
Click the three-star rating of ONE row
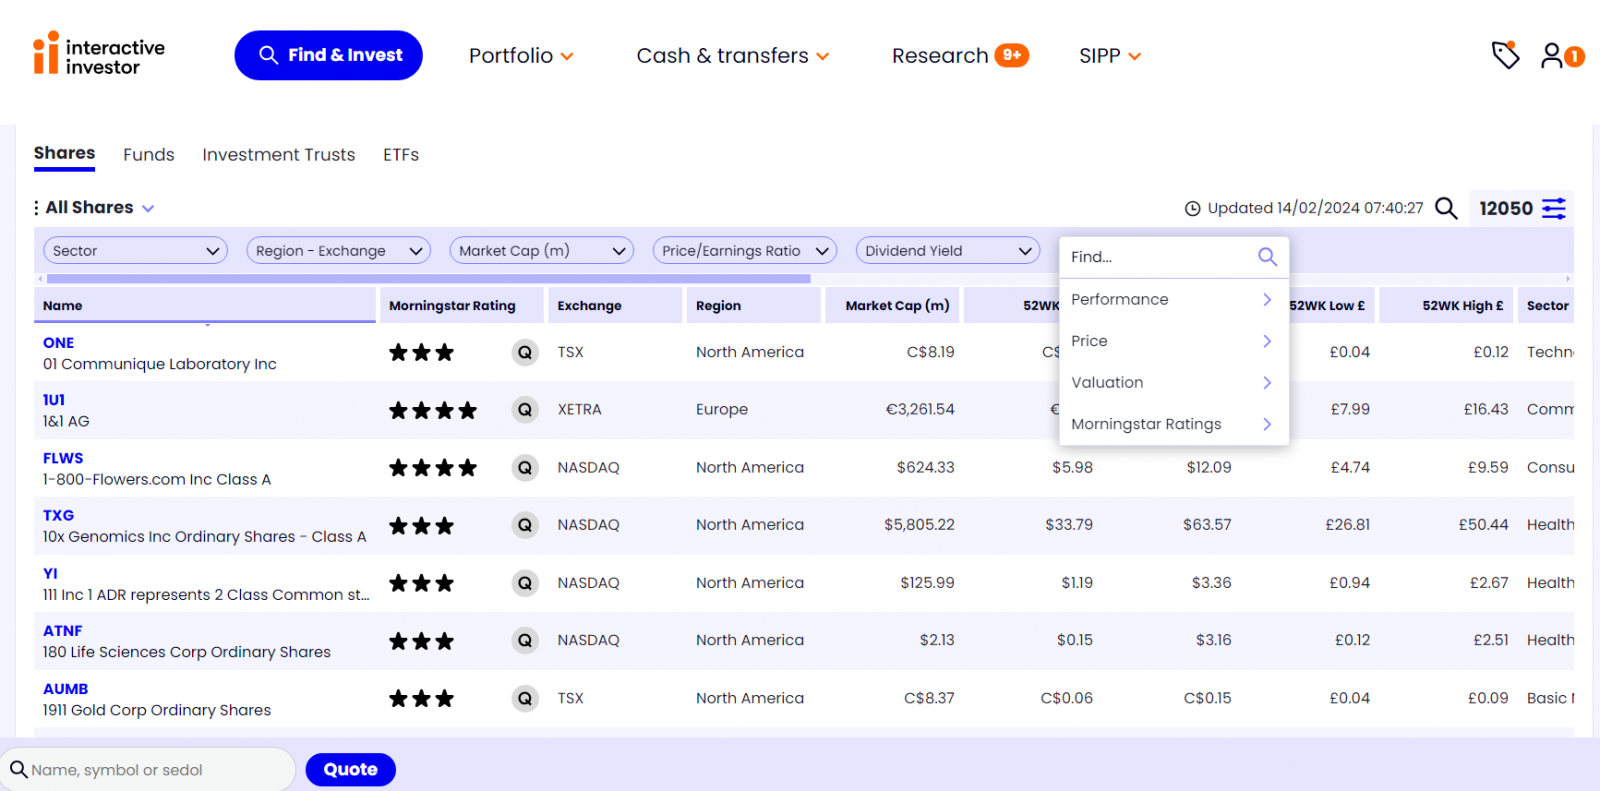[421, 352]
